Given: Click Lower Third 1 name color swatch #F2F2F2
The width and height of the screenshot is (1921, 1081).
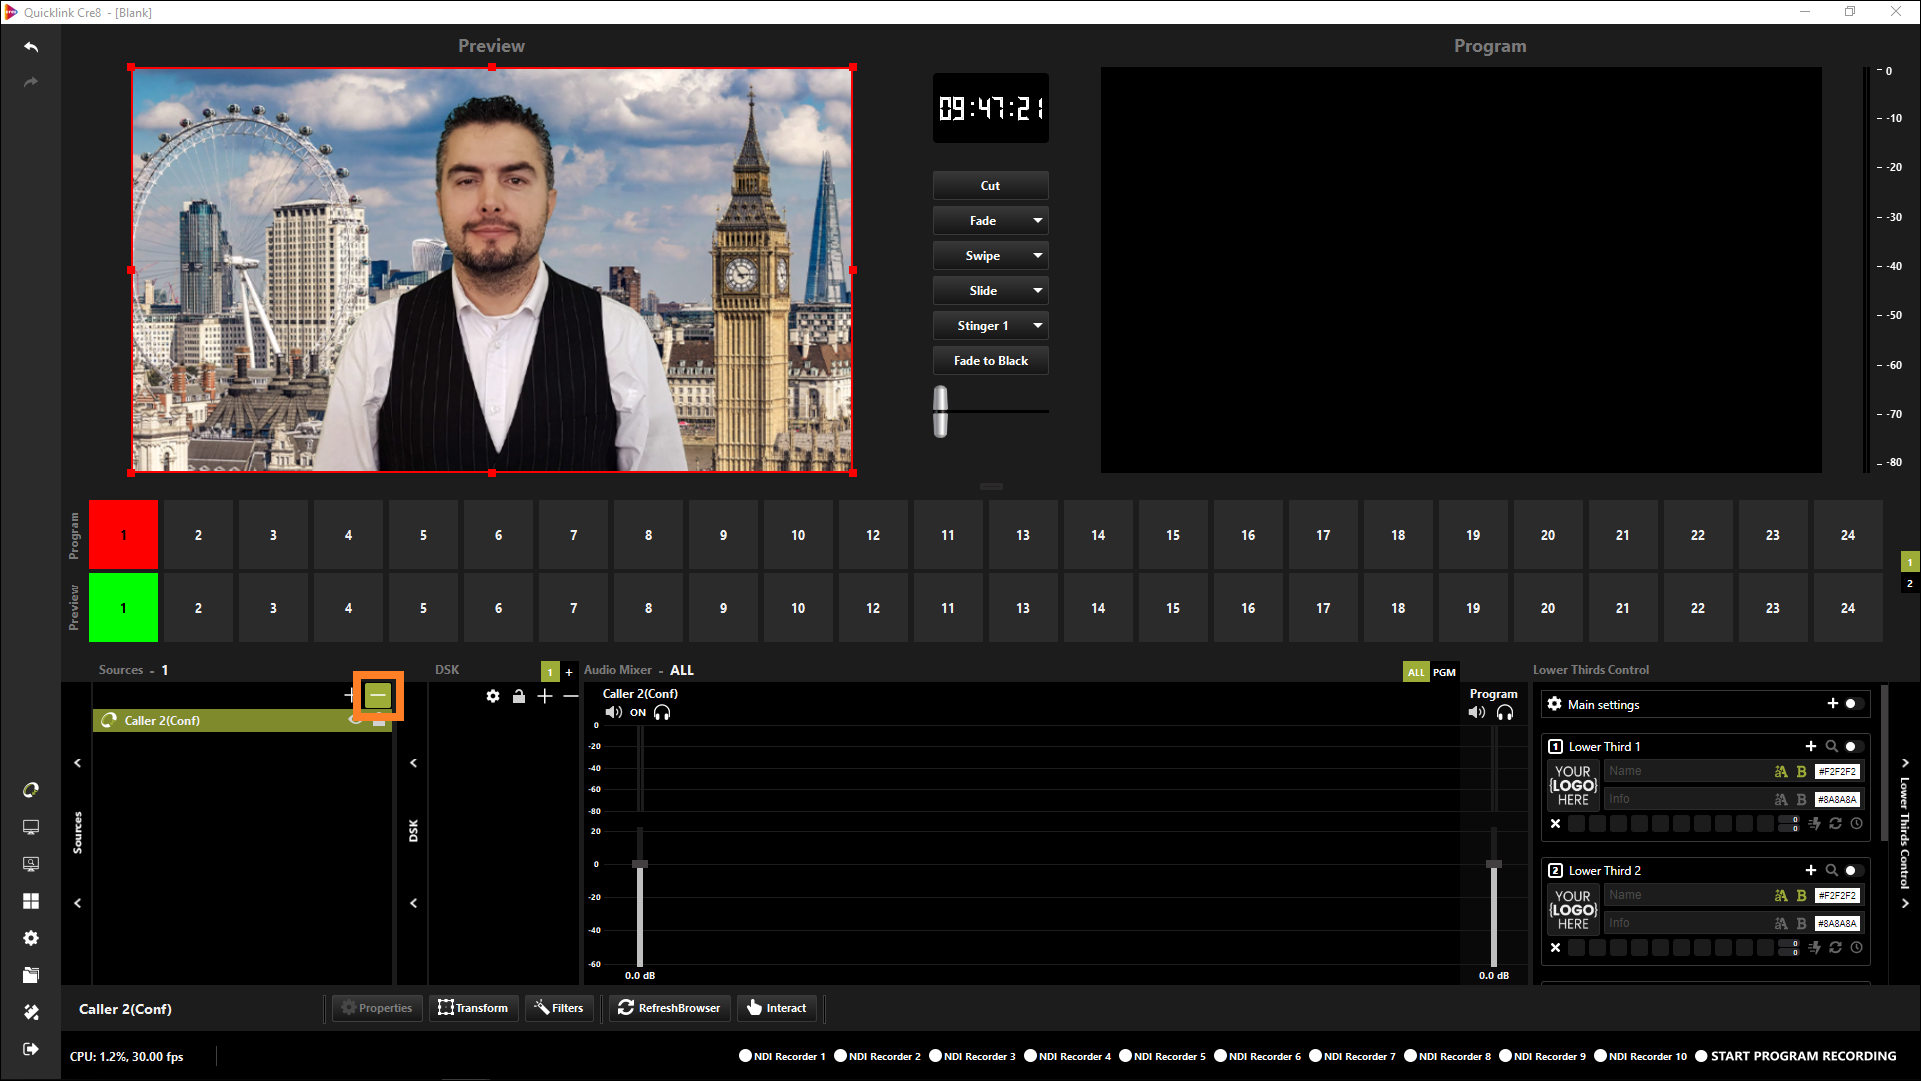Looking at the screenshot, I should point(1837,771).
